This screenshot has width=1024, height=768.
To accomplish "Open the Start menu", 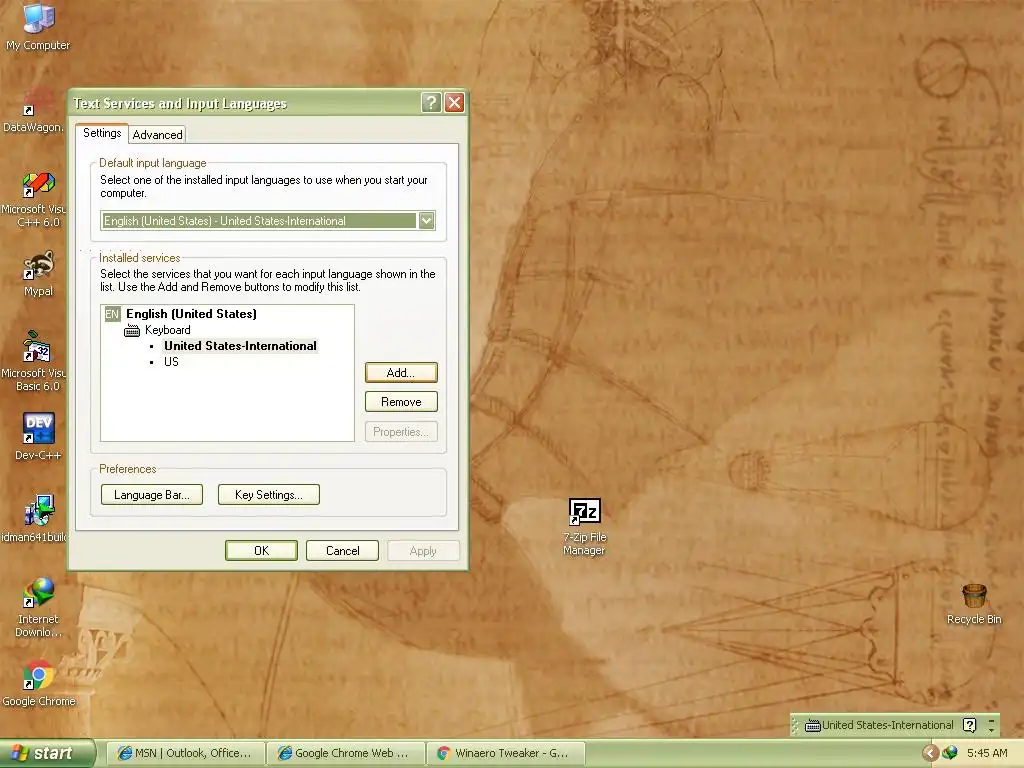I will (x=47, y=753).
